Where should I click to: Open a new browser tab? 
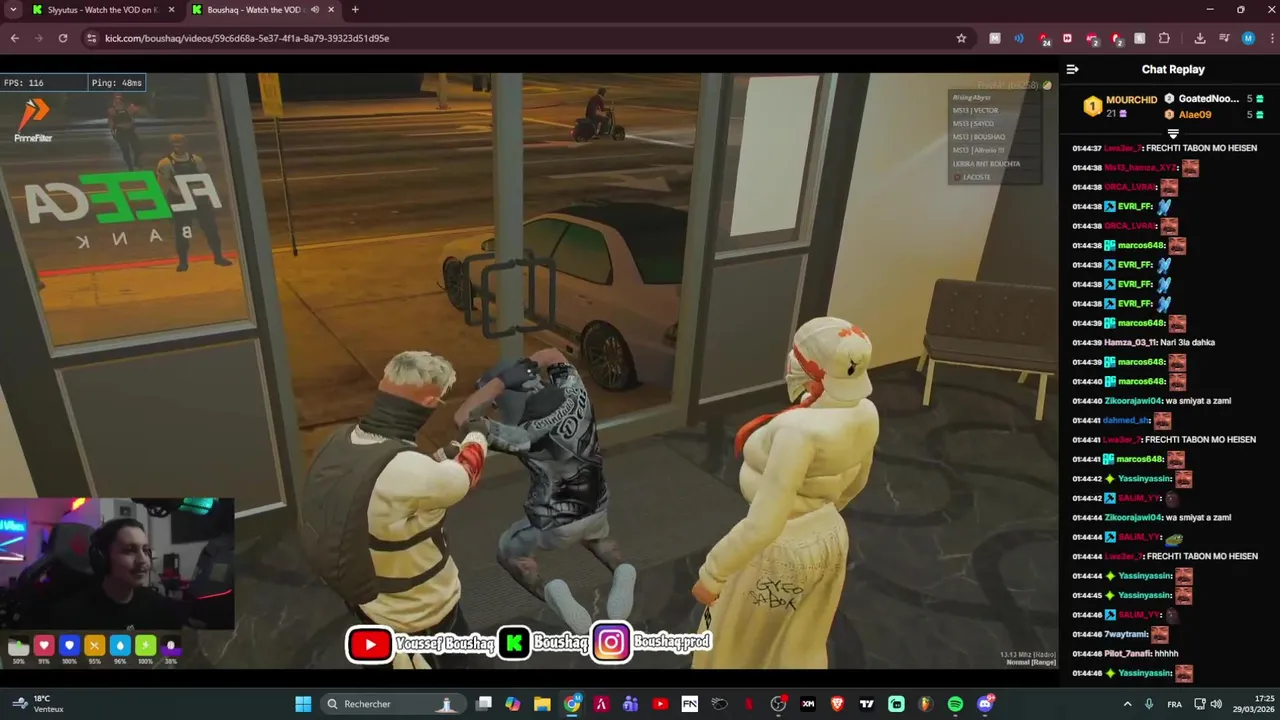[x=355, y=10]
